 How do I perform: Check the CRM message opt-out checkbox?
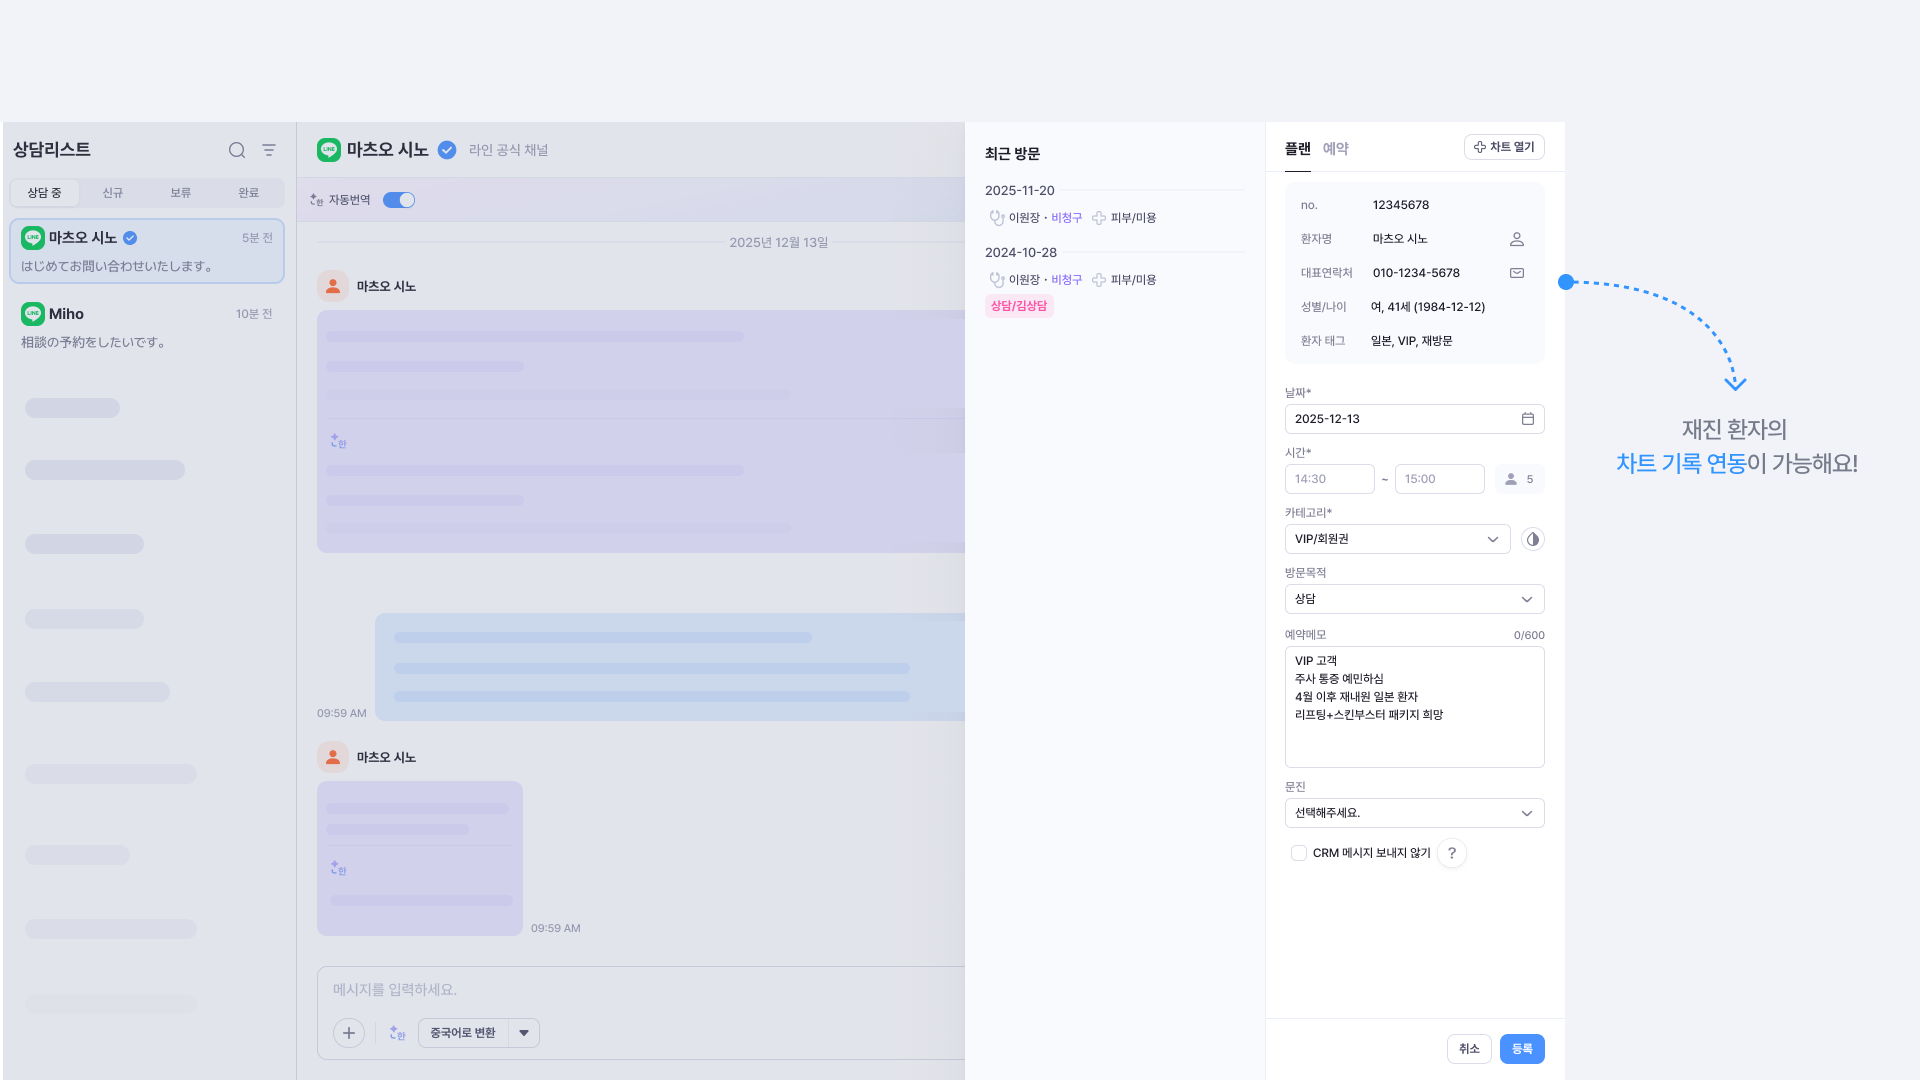click(x=1298, y=853)
